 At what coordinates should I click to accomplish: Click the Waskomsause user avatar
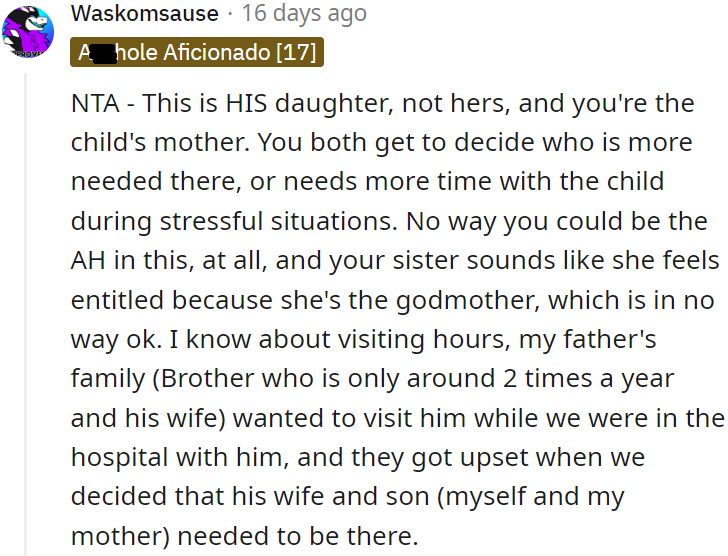[28, 33]
